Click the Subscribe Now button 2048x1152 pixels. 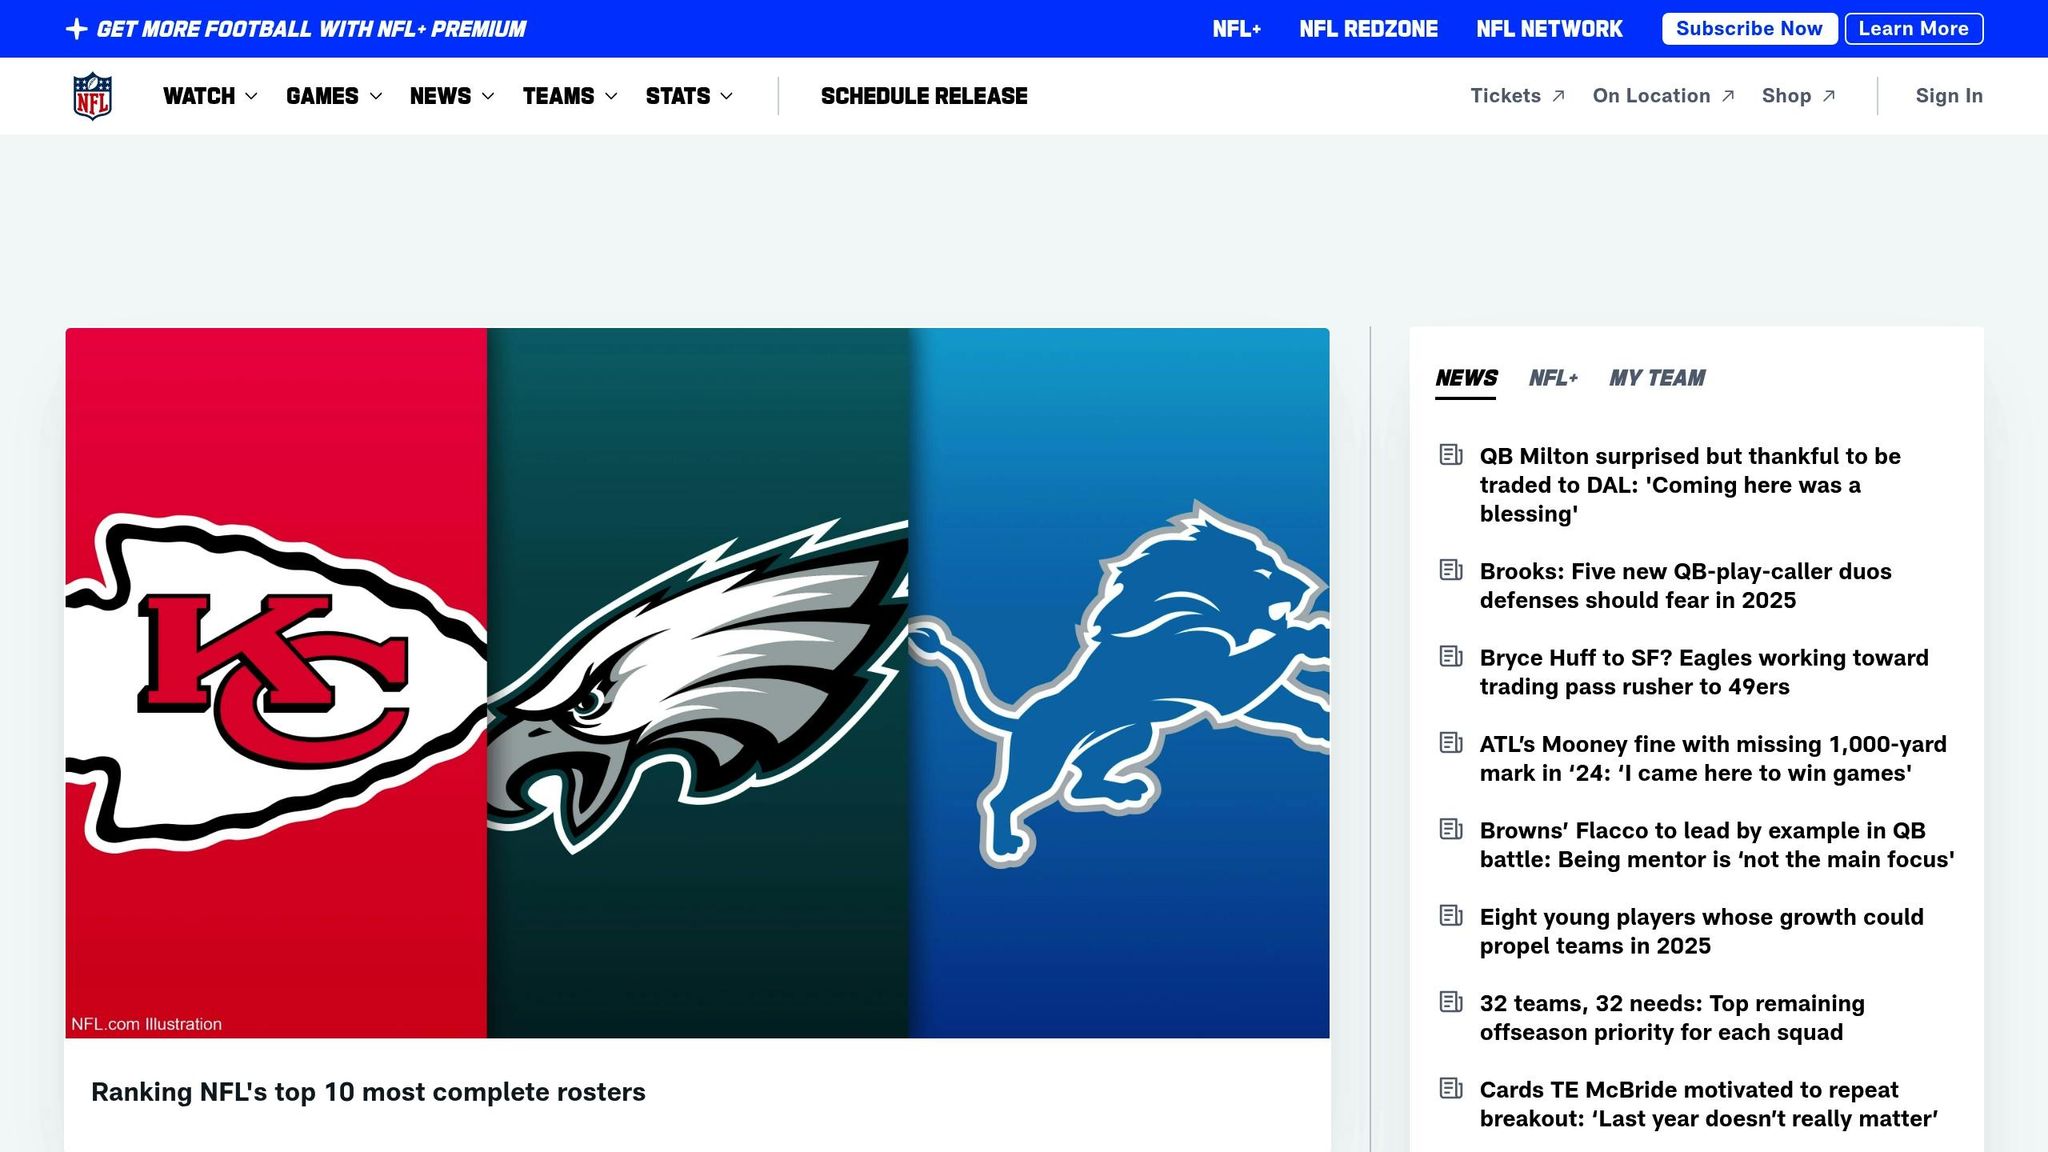tap(1749, 29)
